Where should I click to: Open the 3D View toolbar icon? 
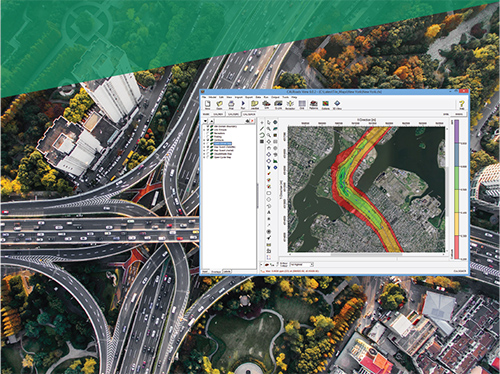(x=337, y=104)
